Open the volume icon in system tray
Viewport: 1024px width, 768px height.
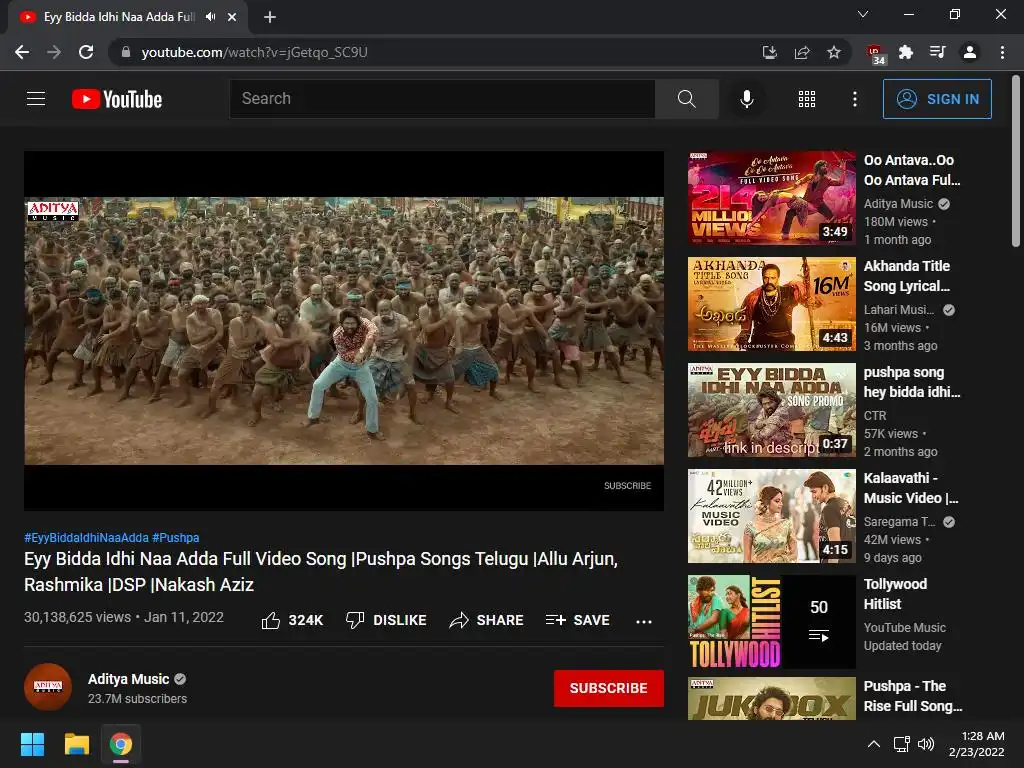[x=926, y=744]
